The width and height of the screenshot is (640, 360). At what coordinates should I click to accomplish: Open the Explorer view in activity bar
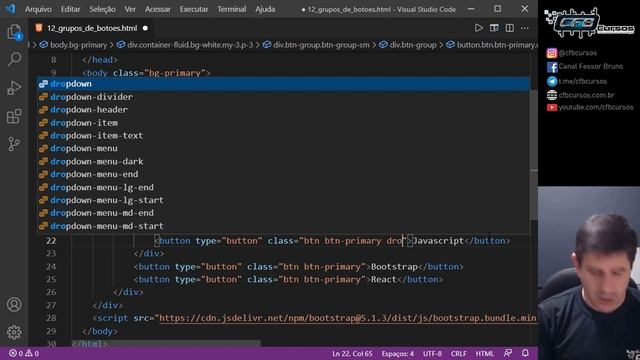pos(14,32)
